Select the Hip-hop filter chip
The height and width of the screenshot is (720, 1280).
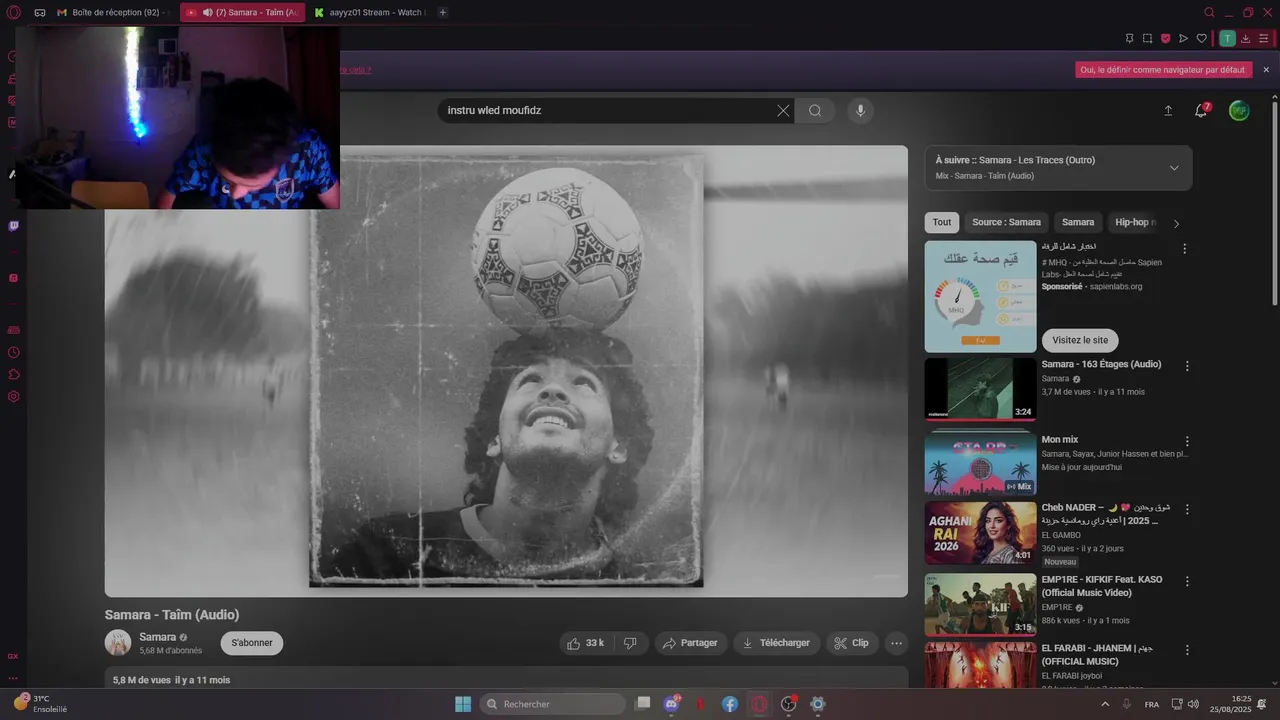click(x=1133, y=222)
